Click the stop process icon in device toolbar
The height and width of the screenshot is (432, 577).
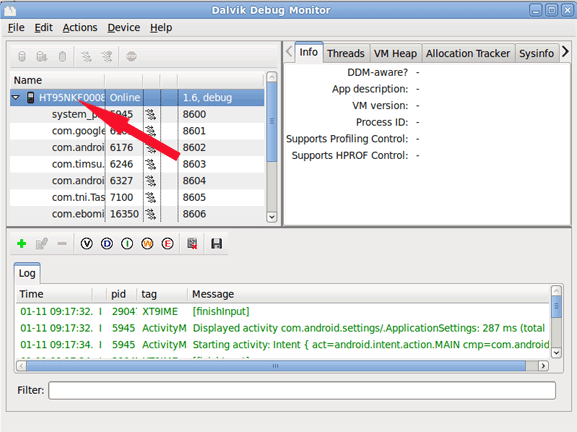(131, 56)
